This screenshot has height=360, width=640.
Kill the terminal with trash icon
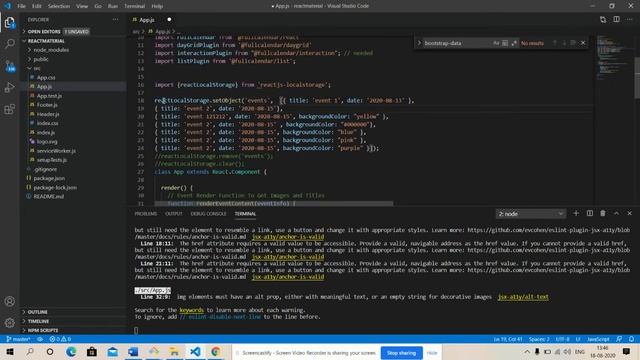pos(603,213)
